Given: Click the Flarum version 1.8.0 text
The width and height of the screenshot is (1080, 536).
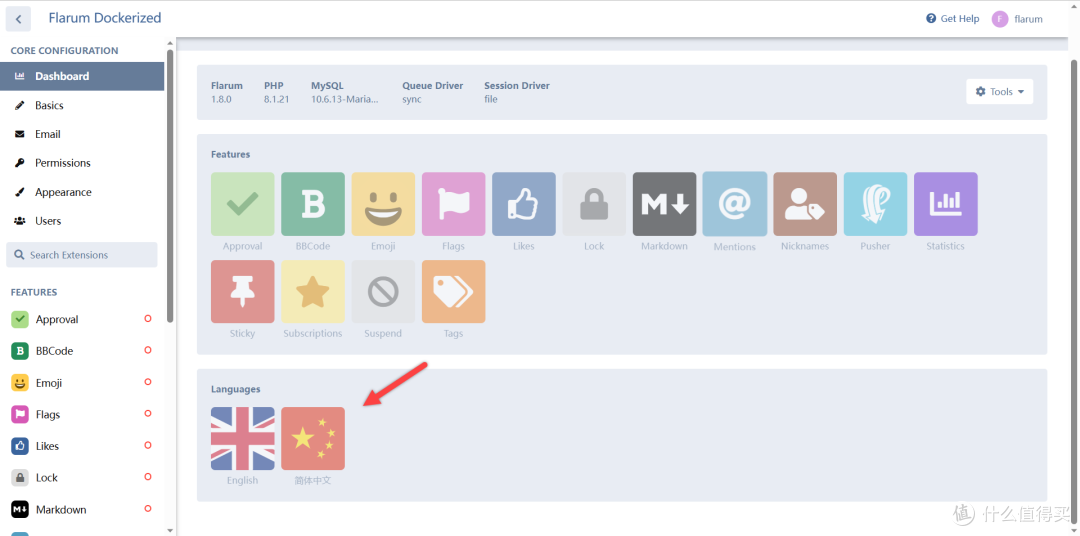Looking at the screenshot, I should pos(222,99).
